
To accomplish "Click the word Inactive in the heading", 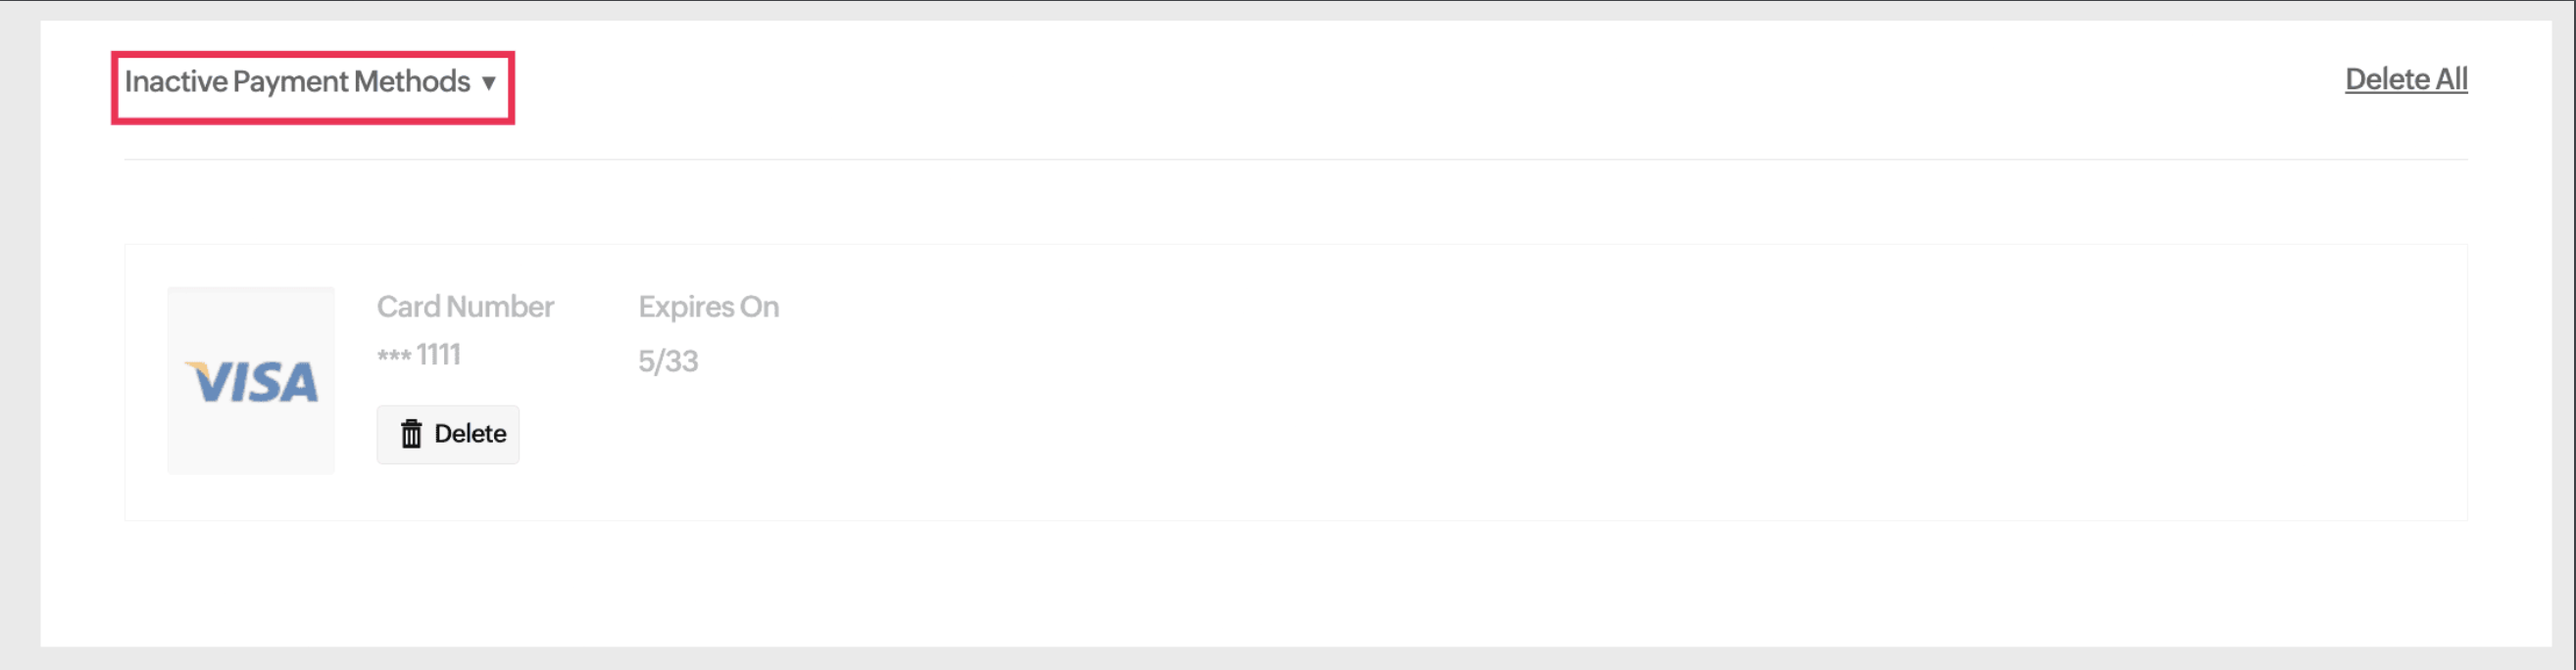I will coord(175,82).
